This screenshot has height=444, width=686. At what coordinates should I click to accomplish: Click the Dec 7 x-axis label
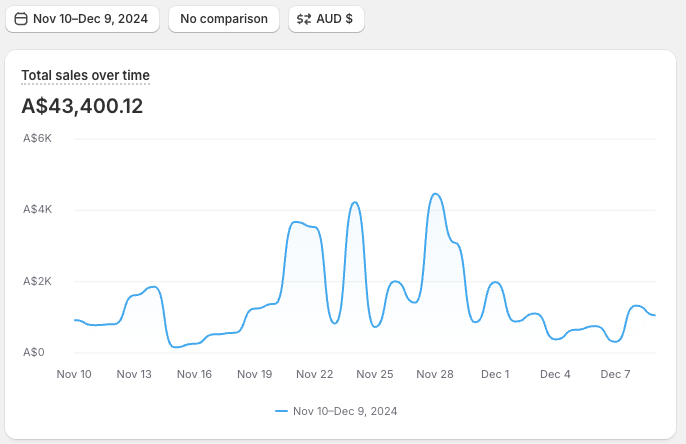point(615,374)
